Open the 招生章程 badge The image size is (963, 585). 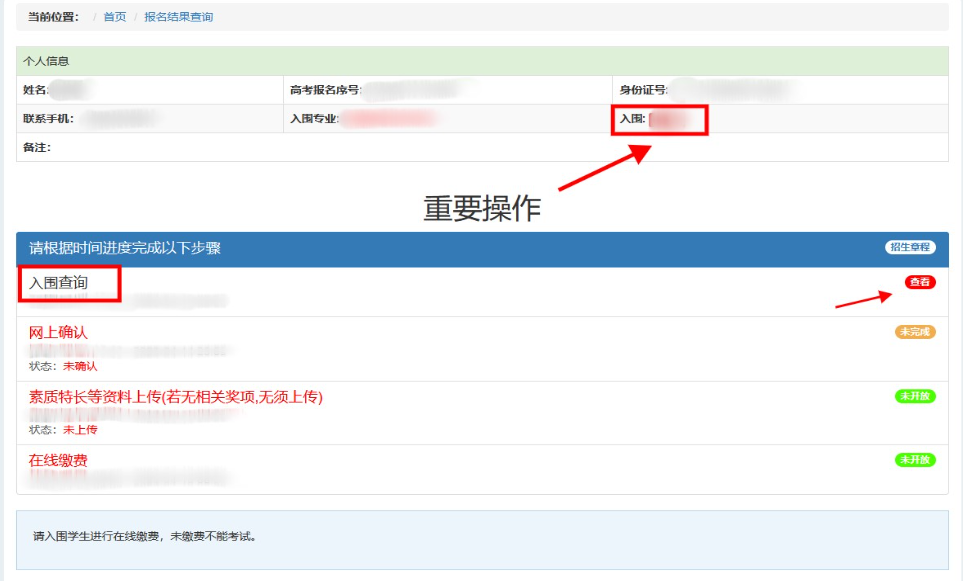coord(910,247)
